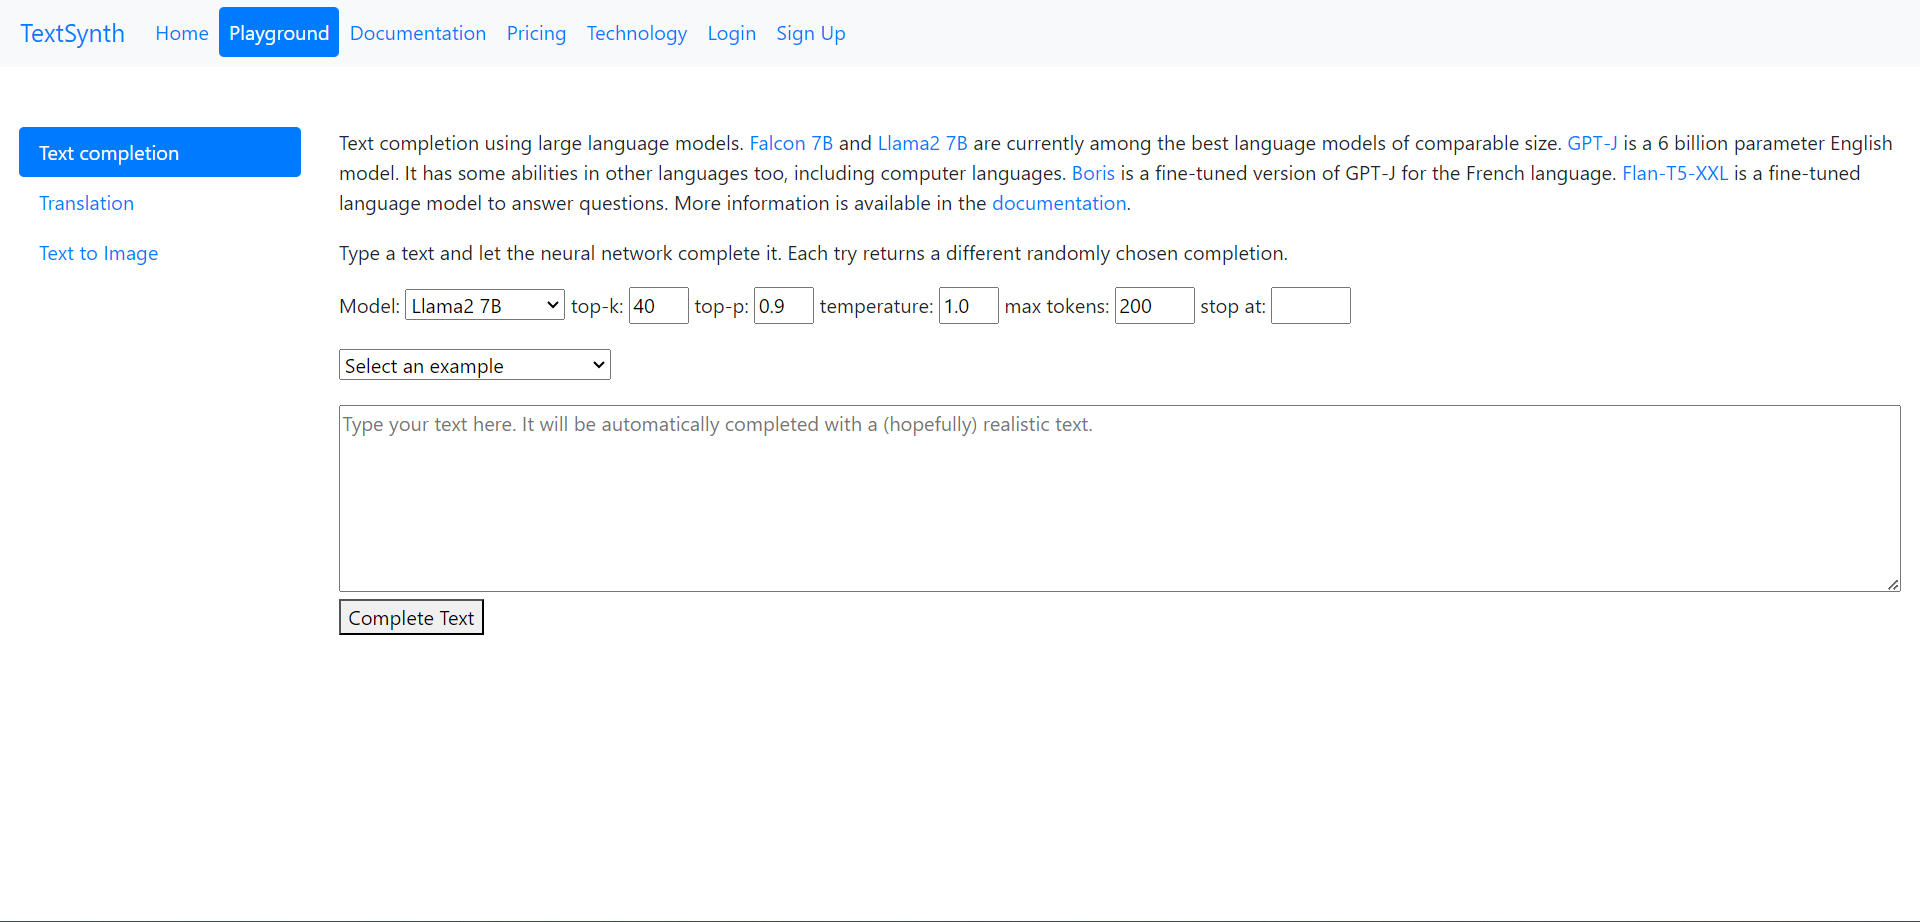
Task: Click the max tokens input field
Action: (x=1153, y=306)
